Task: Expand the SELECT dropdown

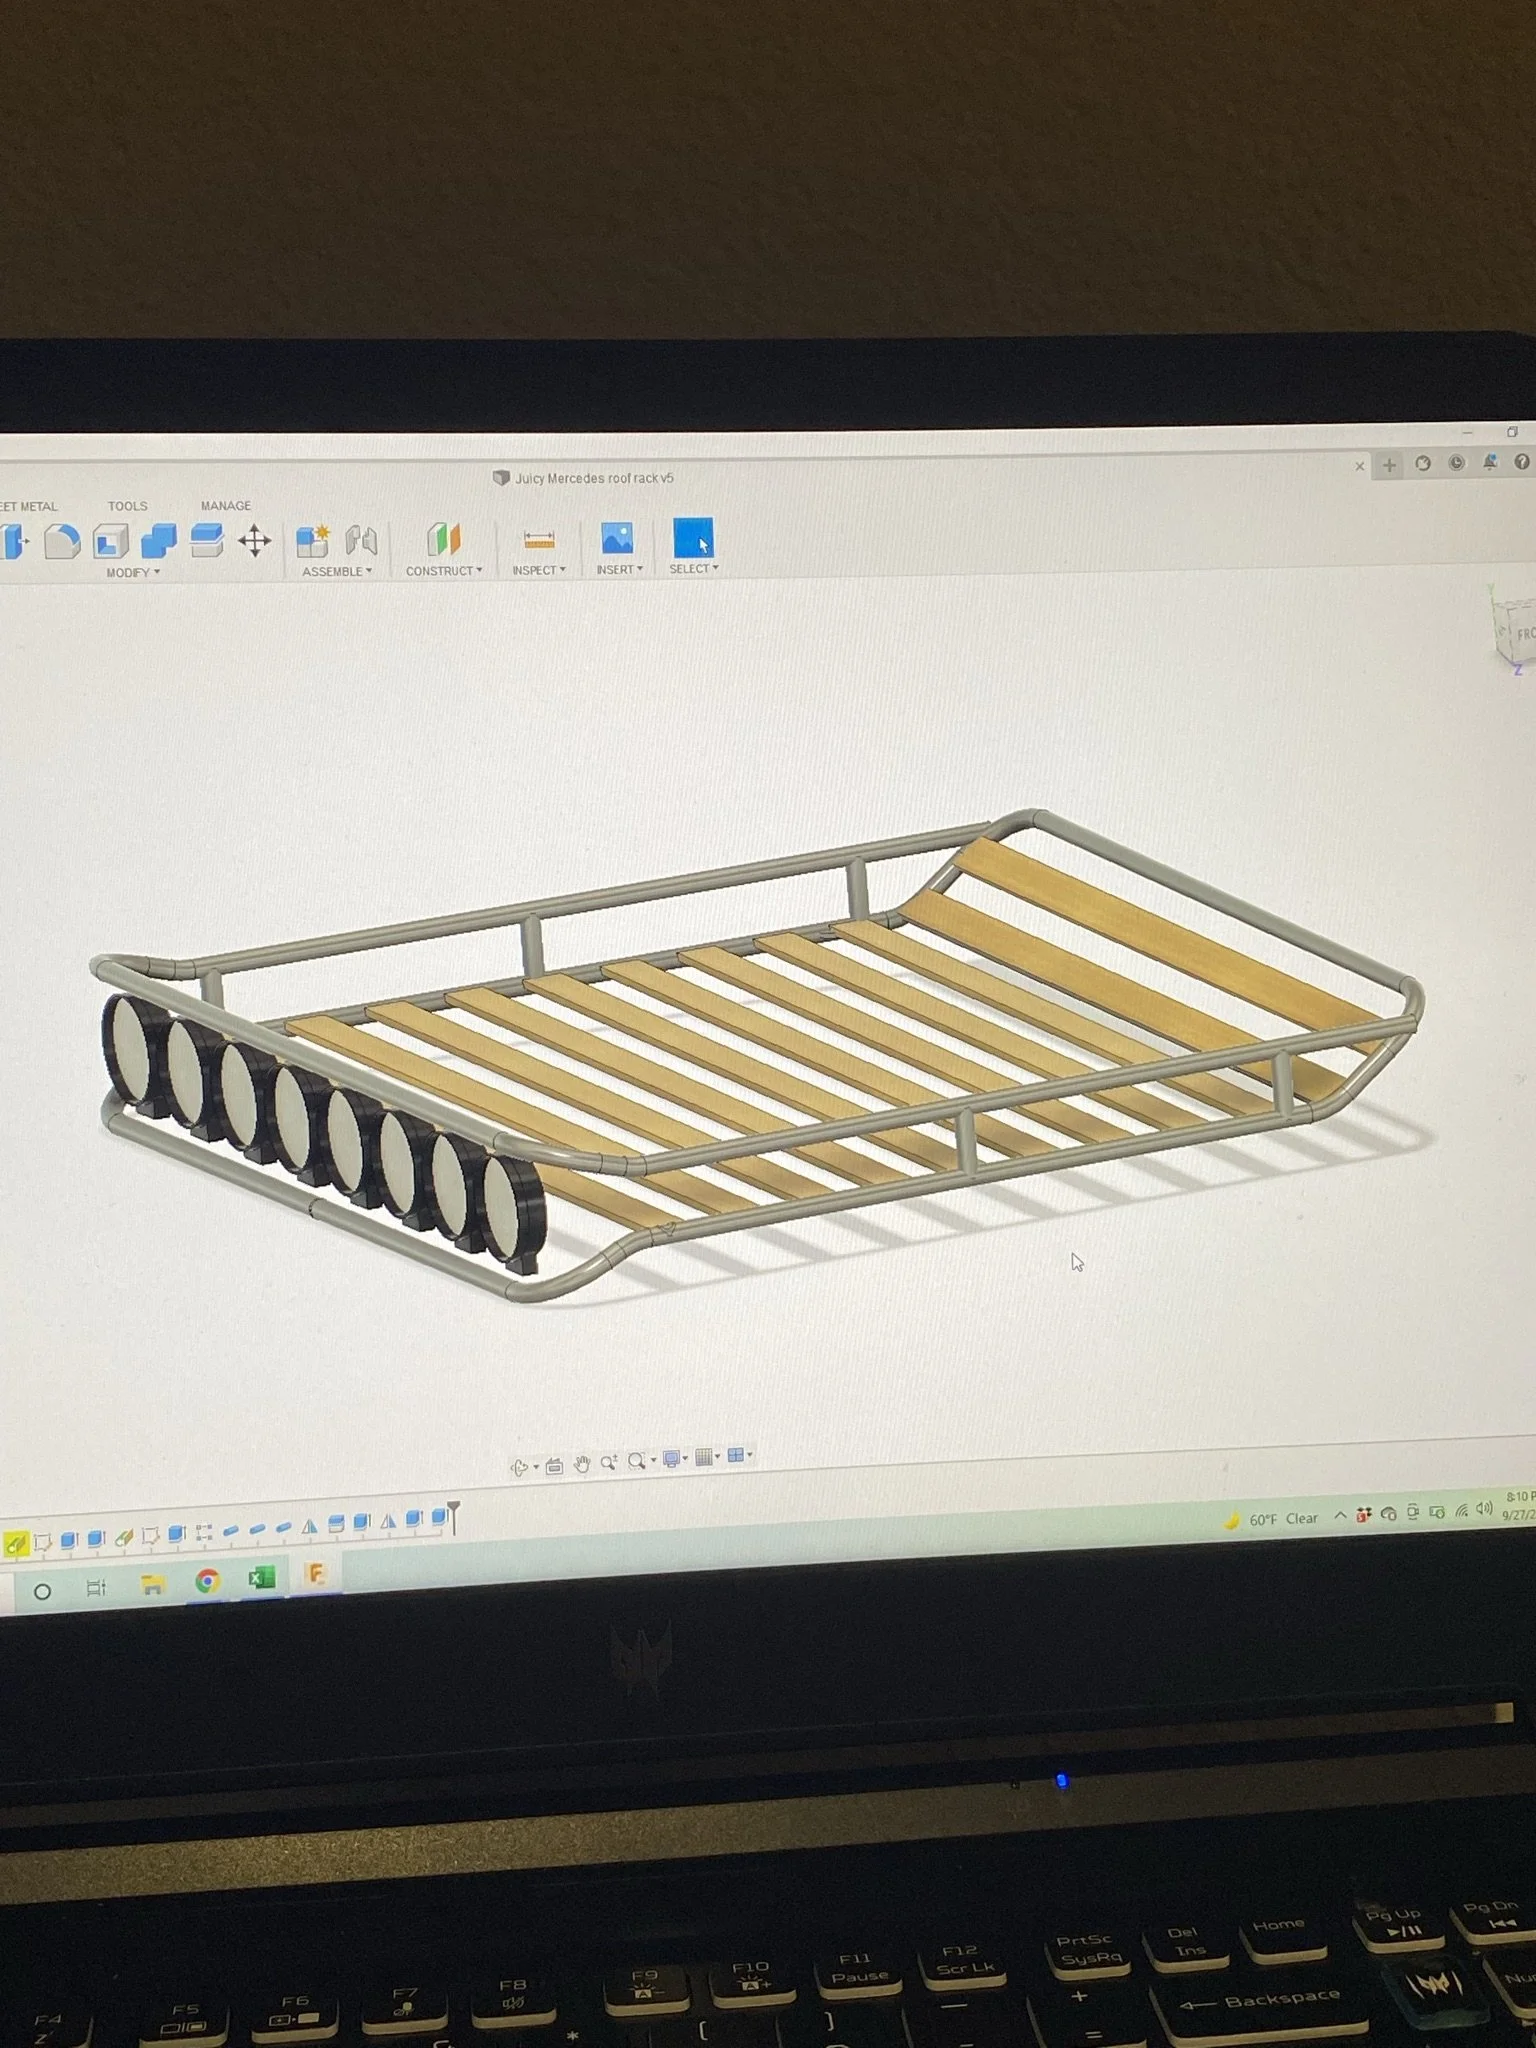Action: 694,568
